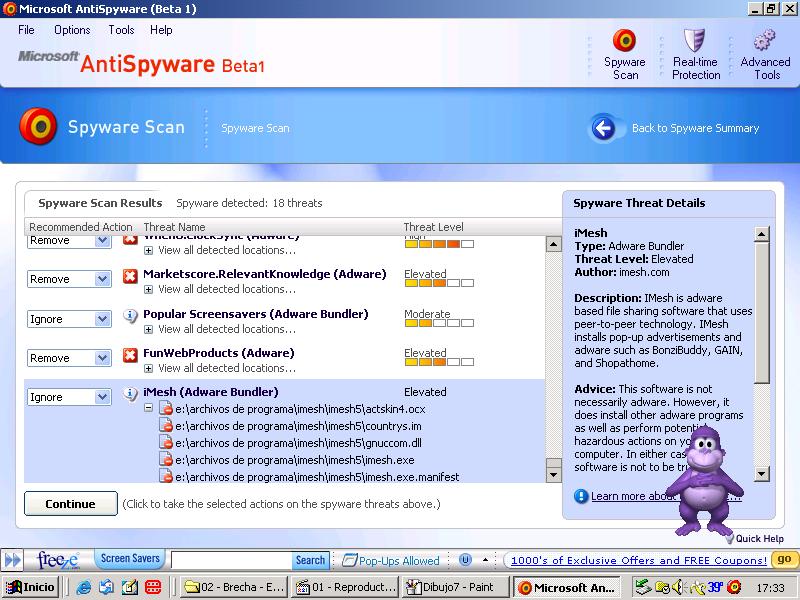Click the red quick launch icon
The width and height of the screenshot is (800, 600).
coord(153,587)
